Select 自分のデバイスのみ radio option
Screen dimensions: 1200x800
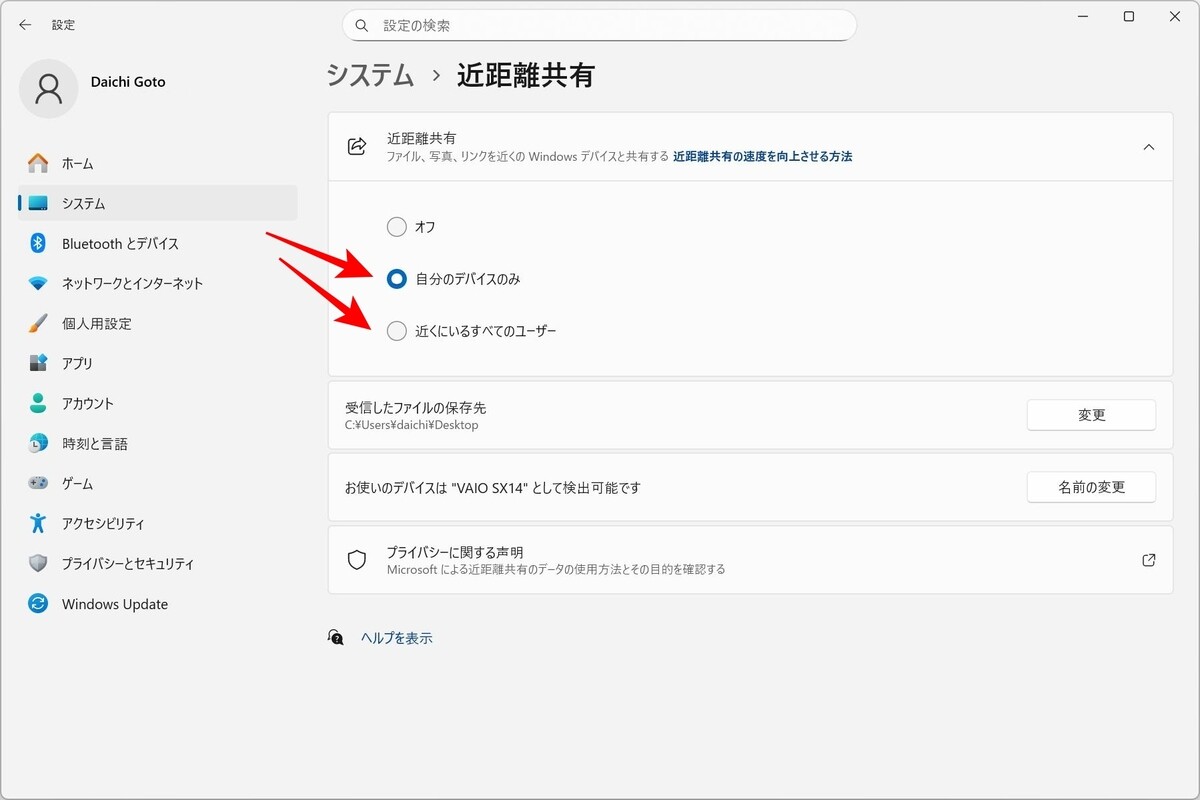point(397,279)
